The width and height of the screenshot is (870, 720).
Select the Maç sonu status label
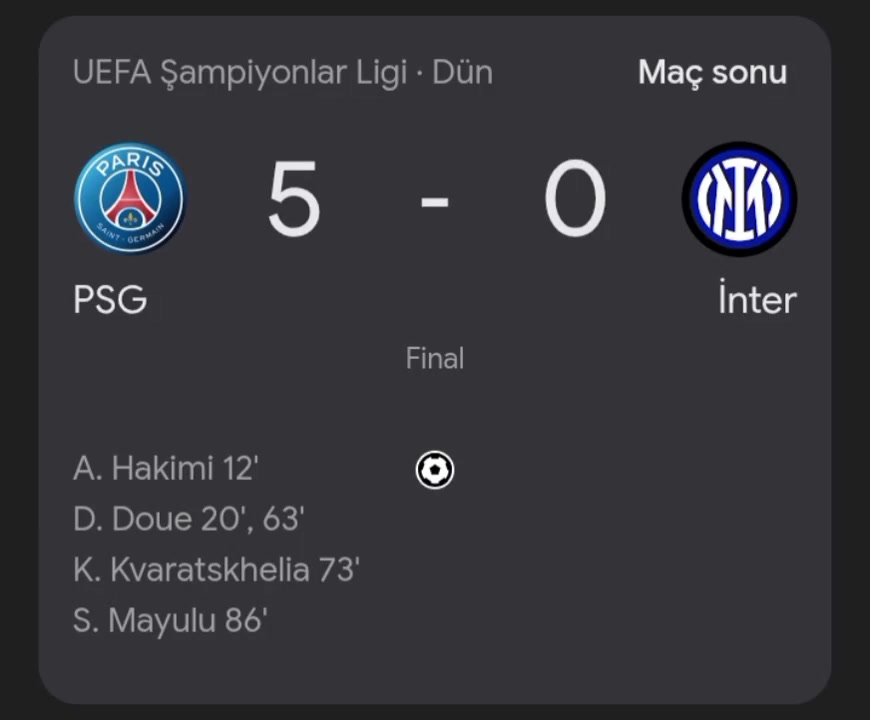712,72
